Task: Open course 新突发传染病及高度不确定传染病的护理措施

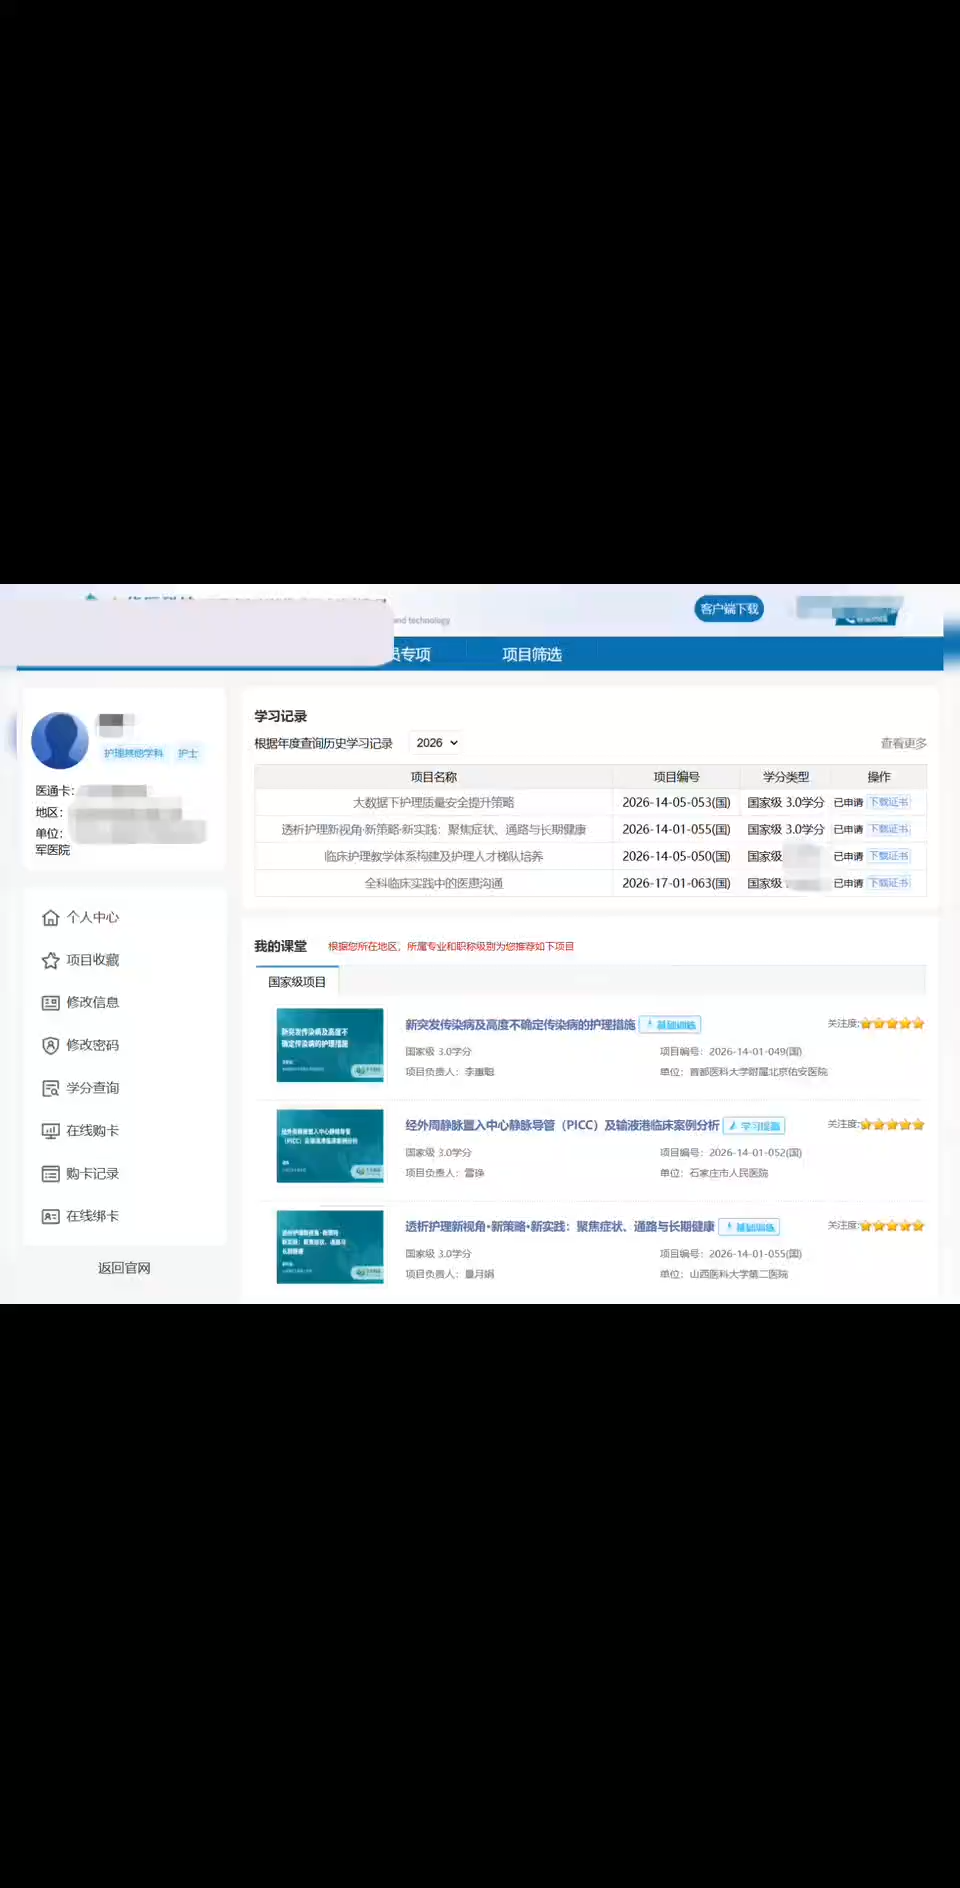Action: (519, 1024)
